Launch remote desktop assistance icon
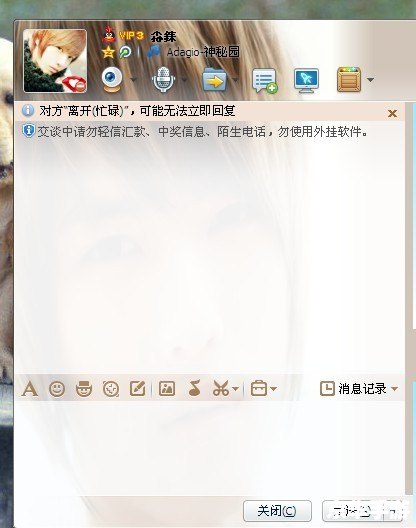The width and height of the screenshot is (416, 528). 306,80
